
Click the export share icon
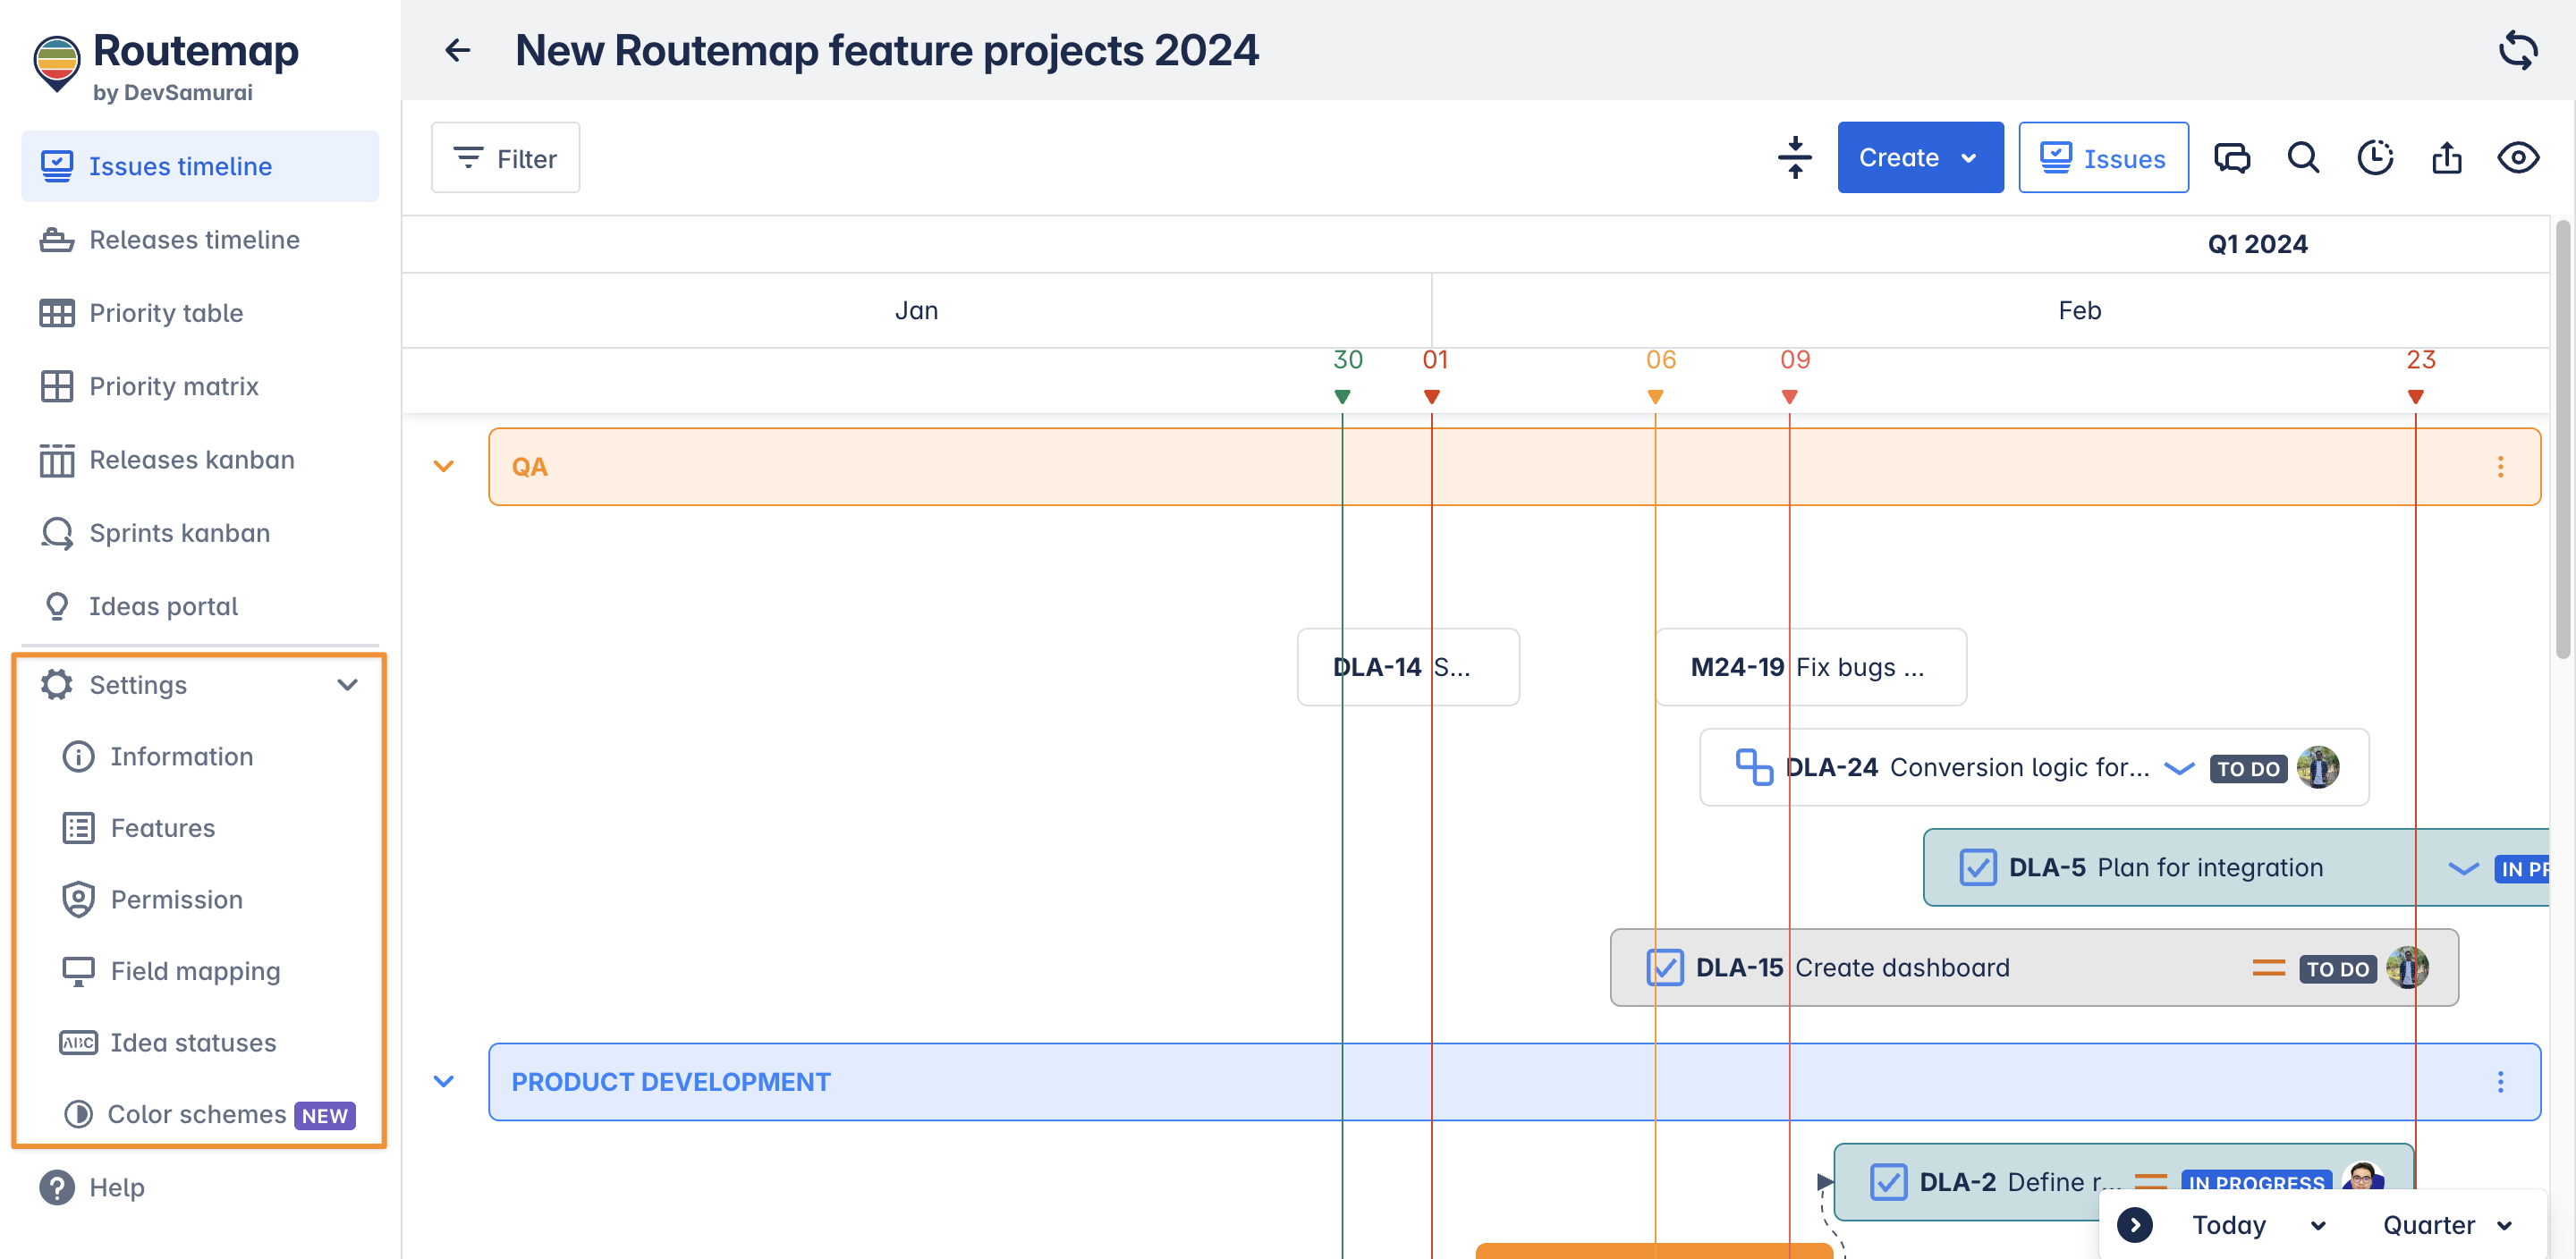pos(2446,158)
